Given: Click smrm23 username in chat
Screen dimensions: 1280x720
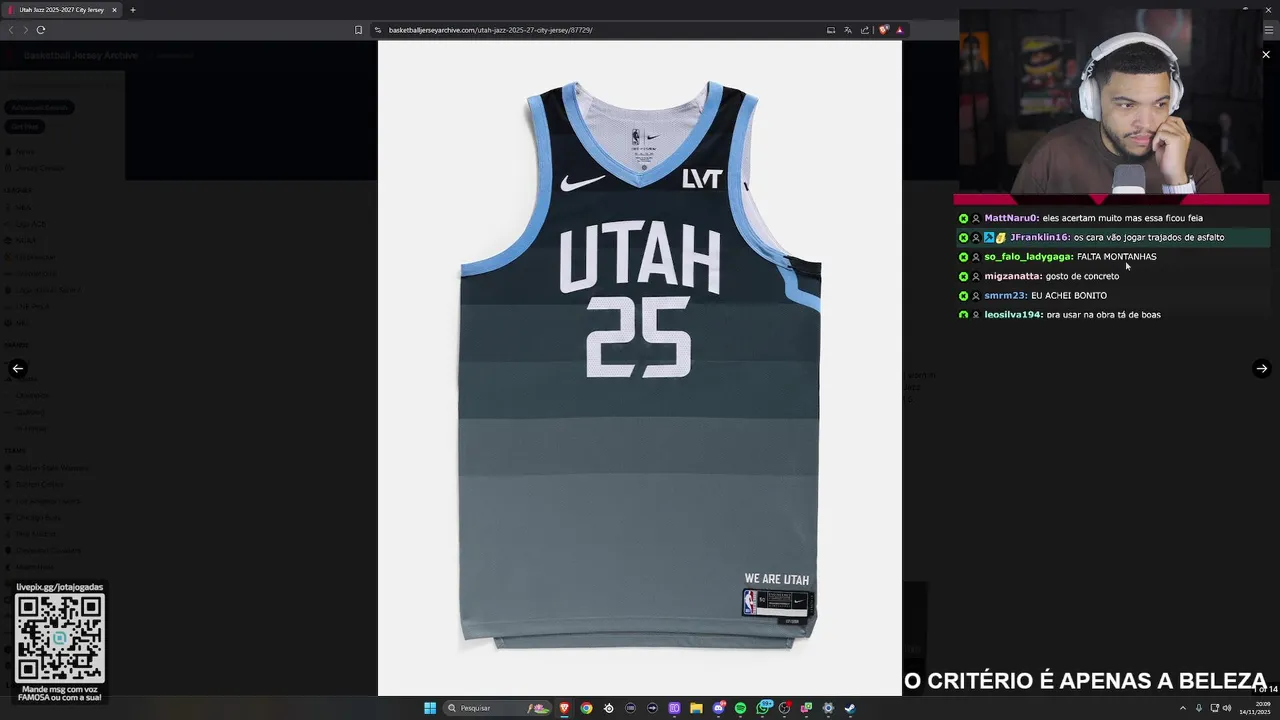Looking at the screenshot, I should click(1005, 295).
